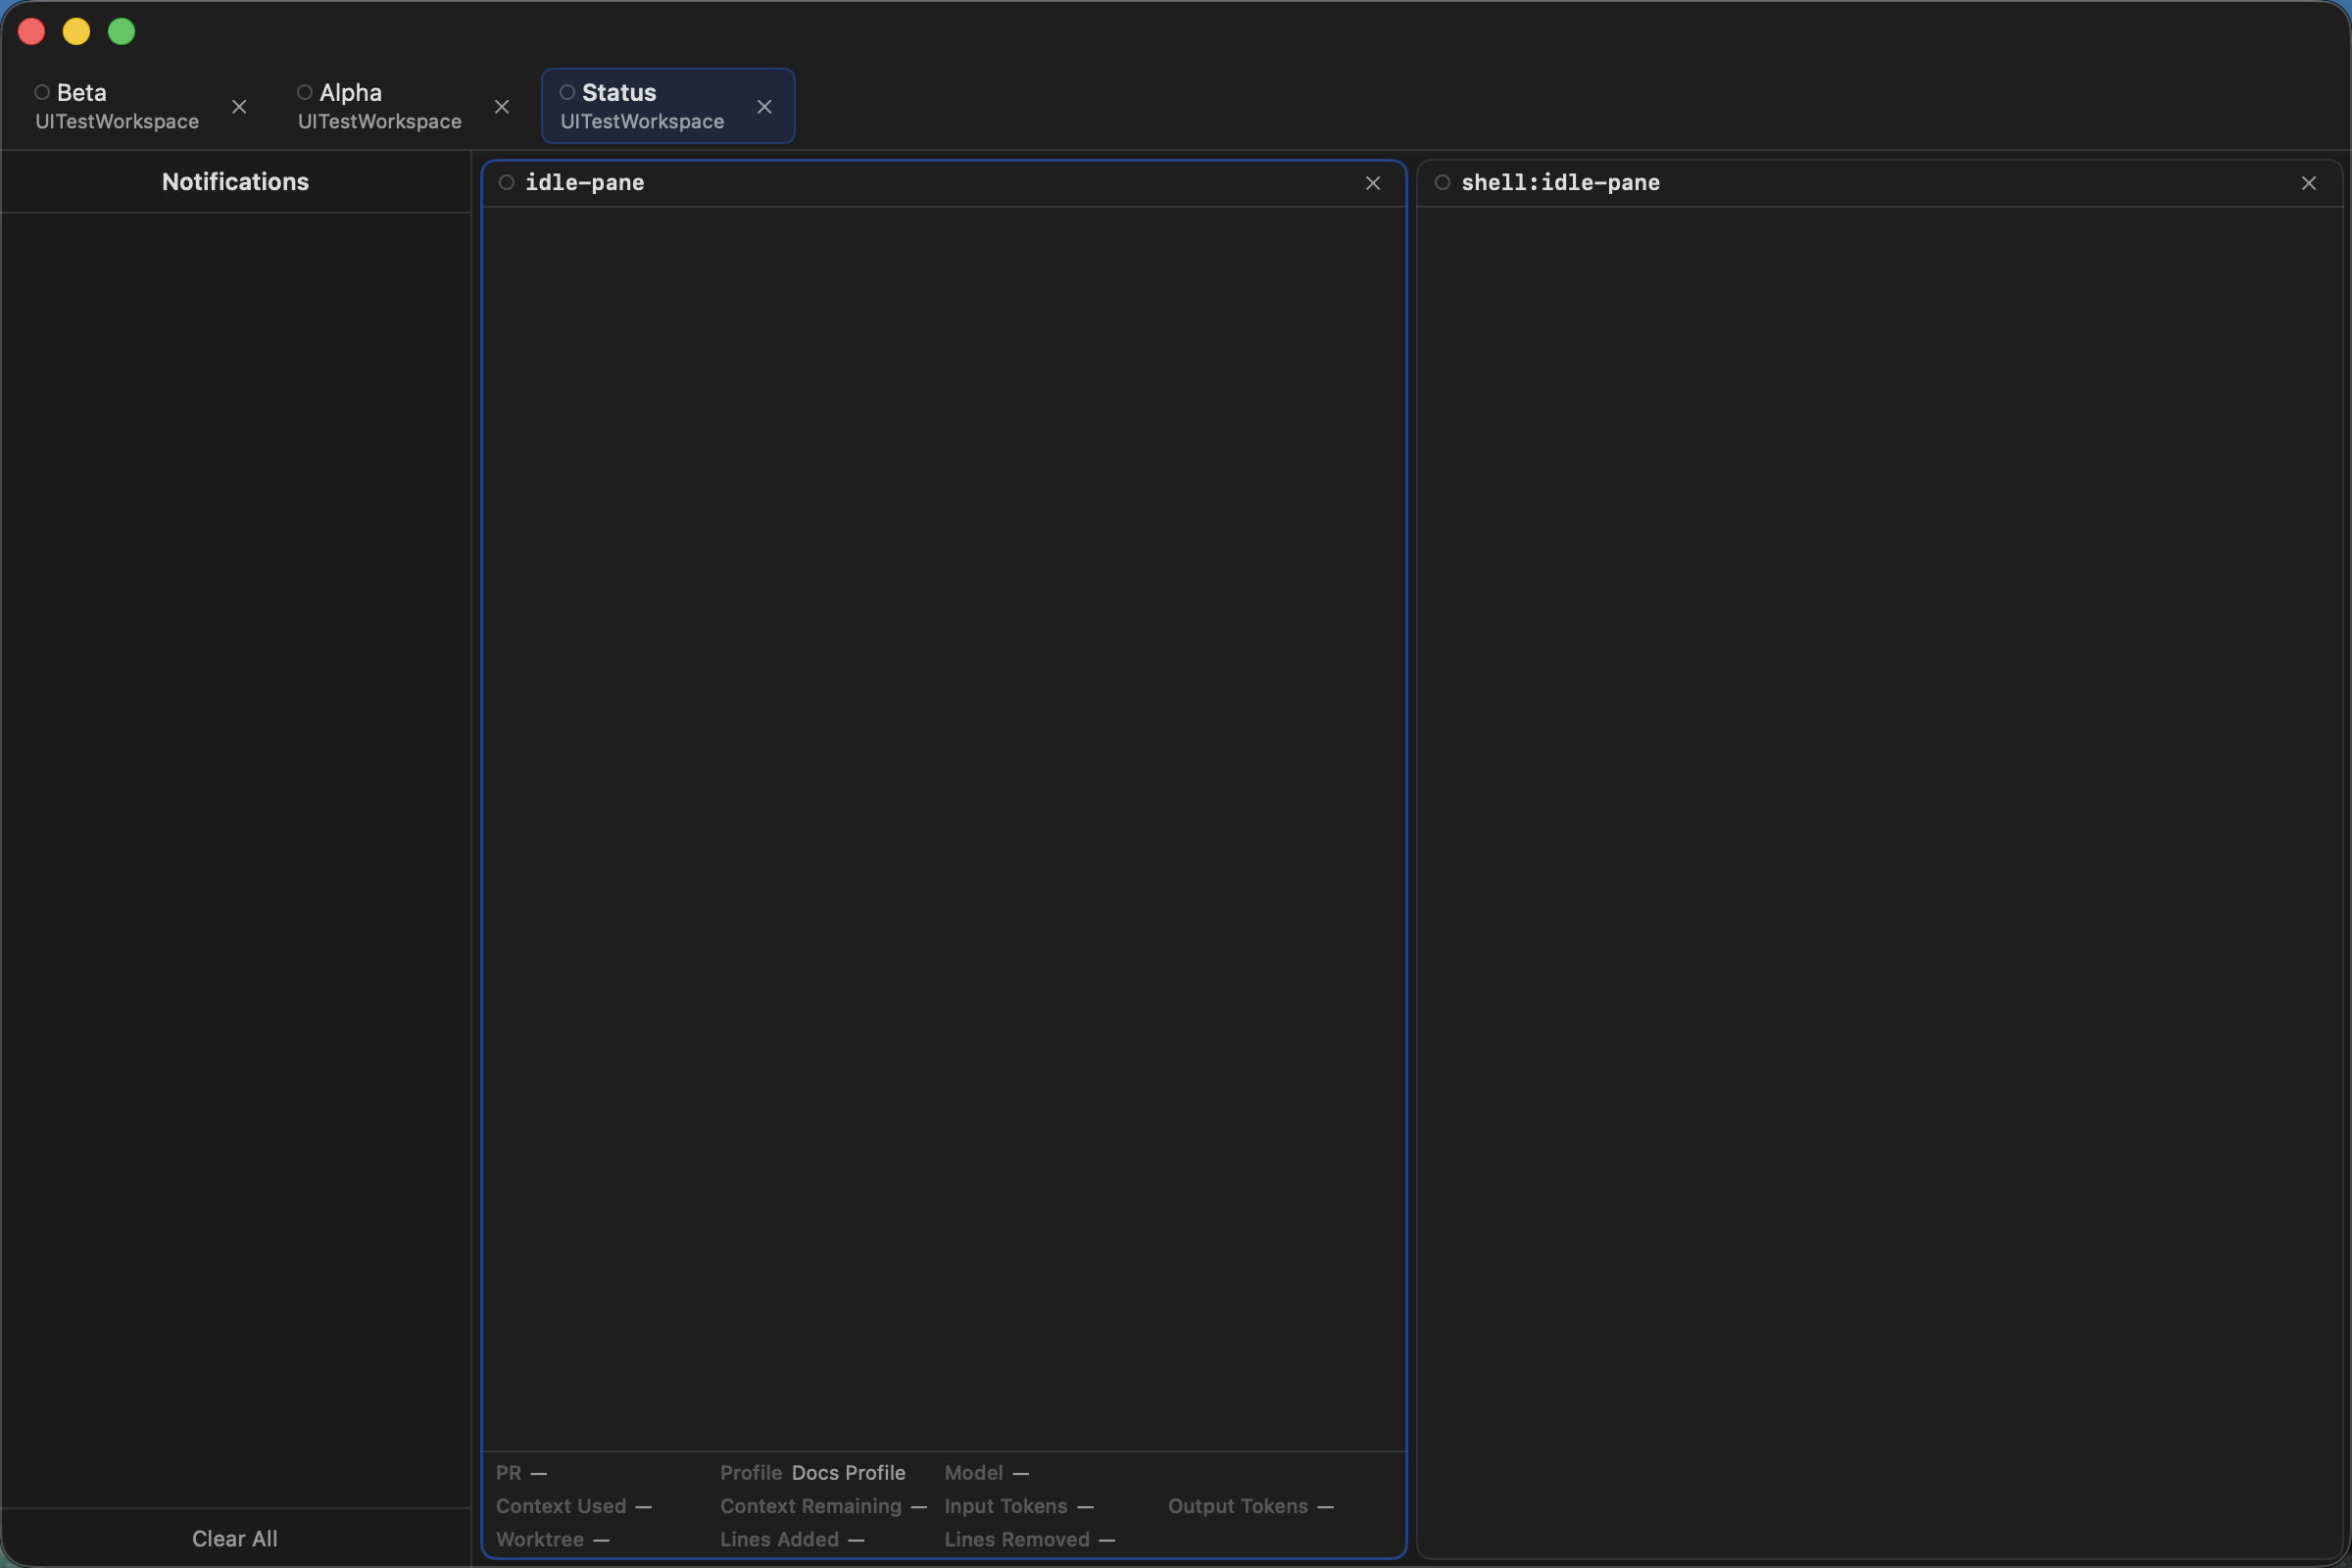The image size is (2352, 1568).
Task: Select the idle-pane title
Action: point(585,183)
